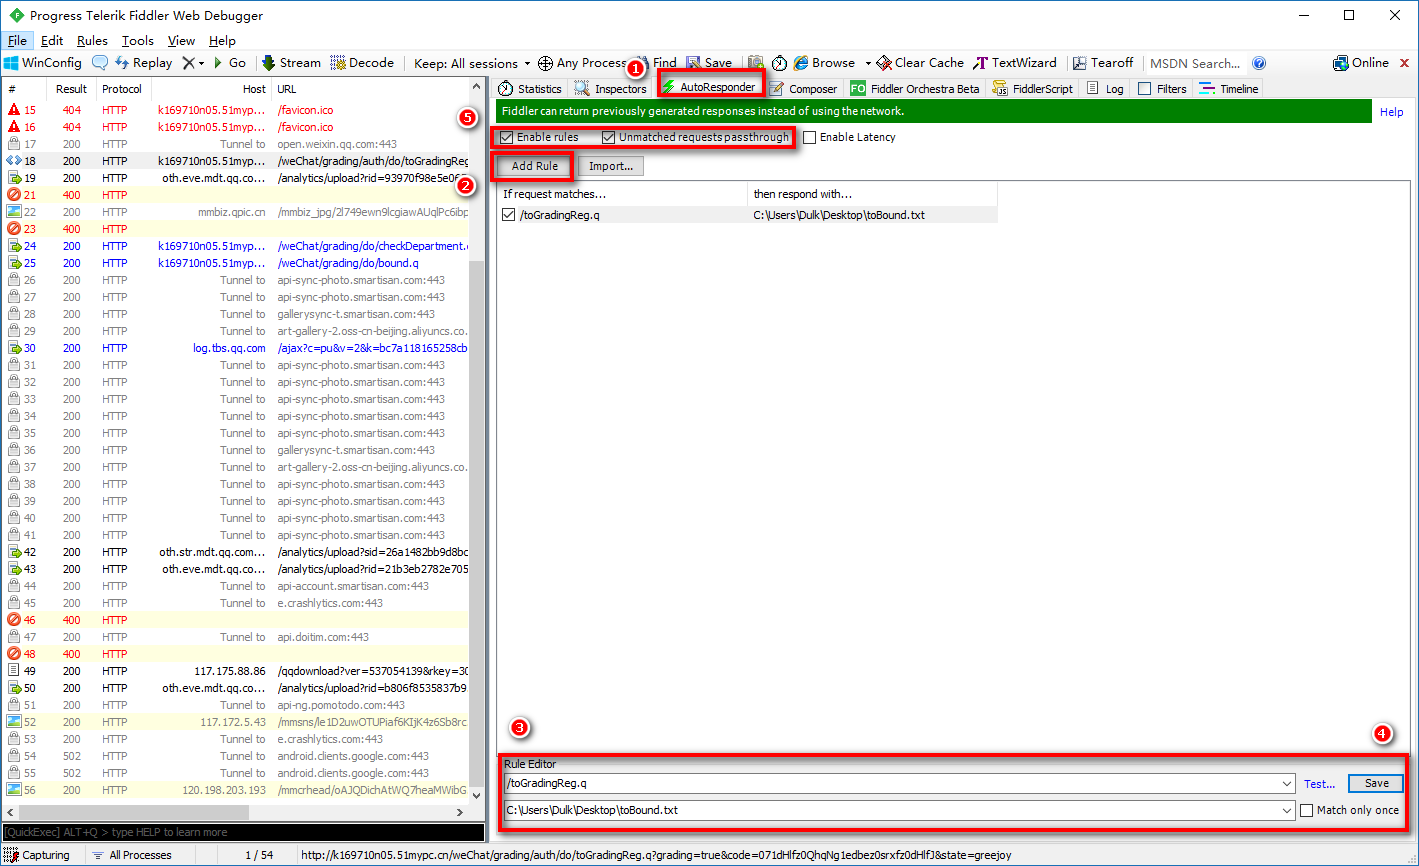
Task: Click the Go resume button
Action: click(229, 63)
